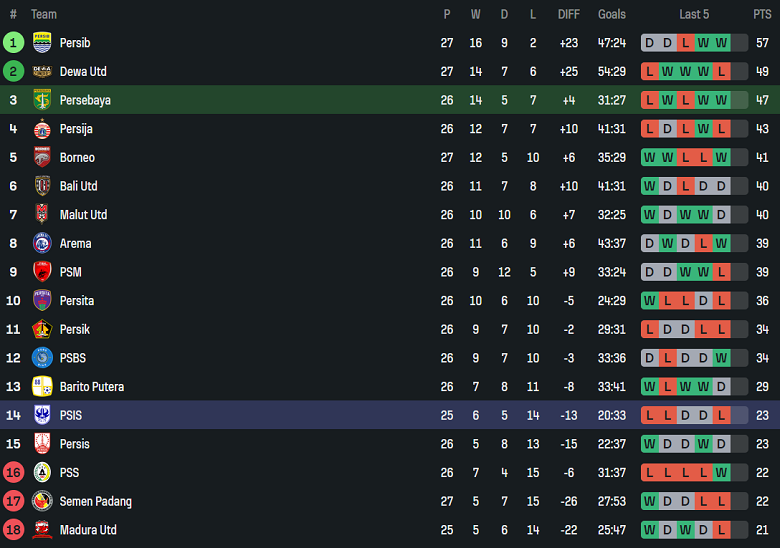780x548 pixels.
Task: Click the green rank 1 position badge
Action: (x=13, y=43)
